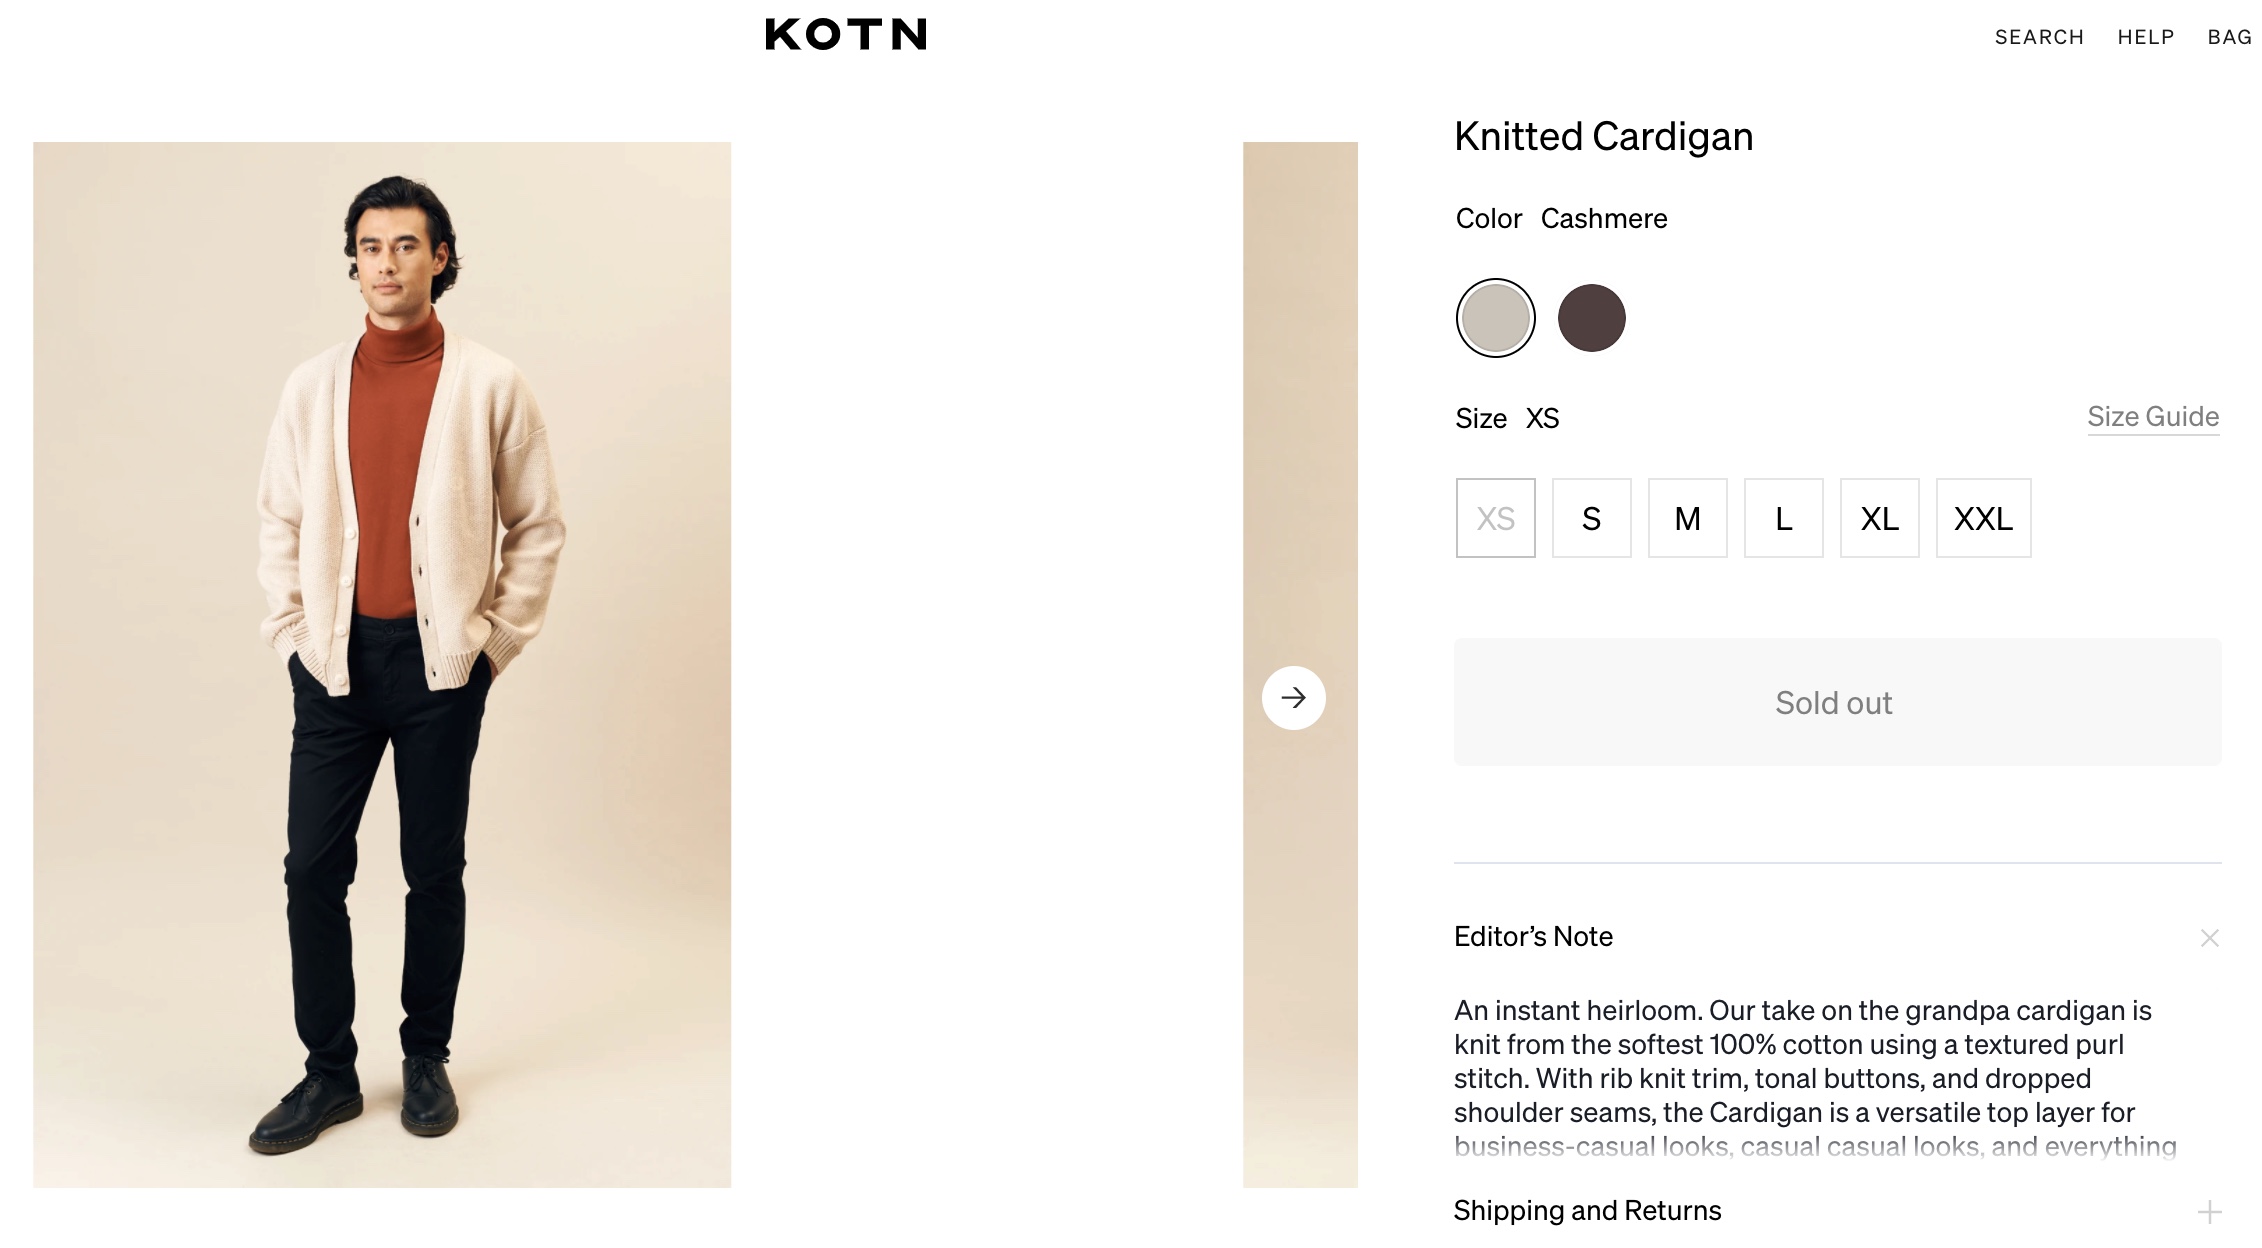Click the Editor's Note heading
The height and width of the screenshot is (1248, 2262).
point(1533,937)
